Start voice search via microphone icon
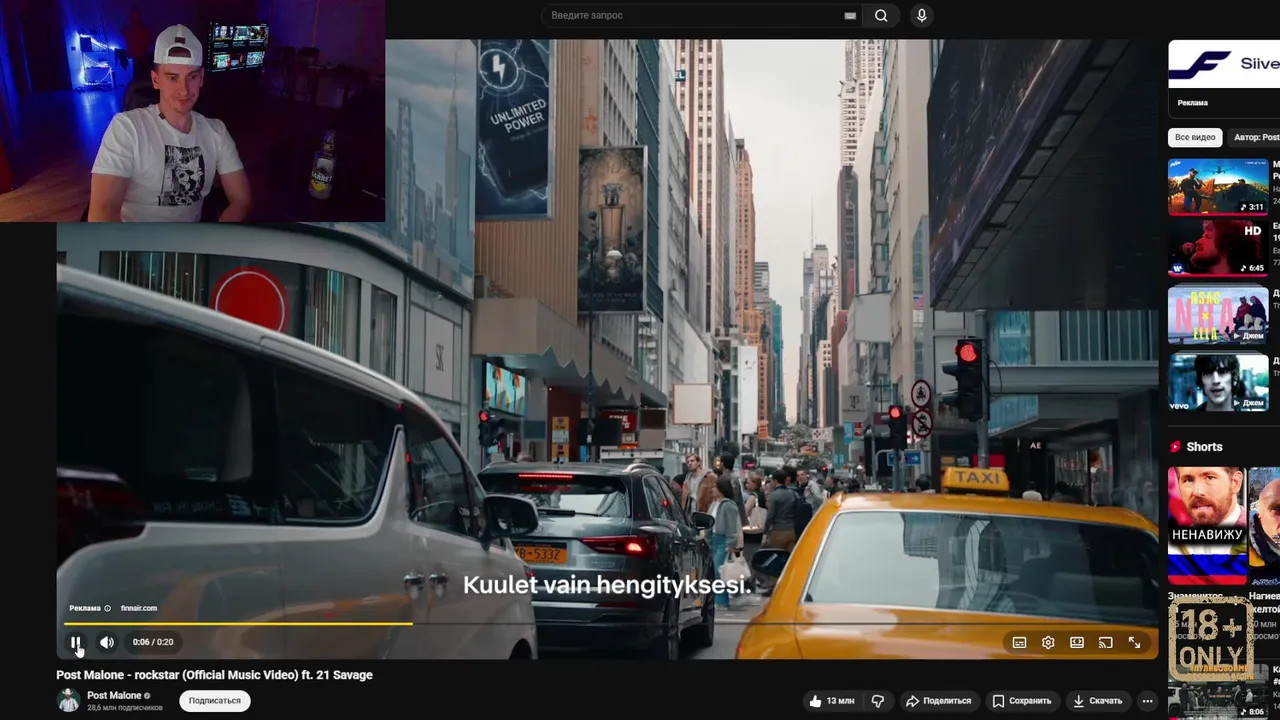The height and width of the screenshot is (720, 1280). click(x=921, y=15)
